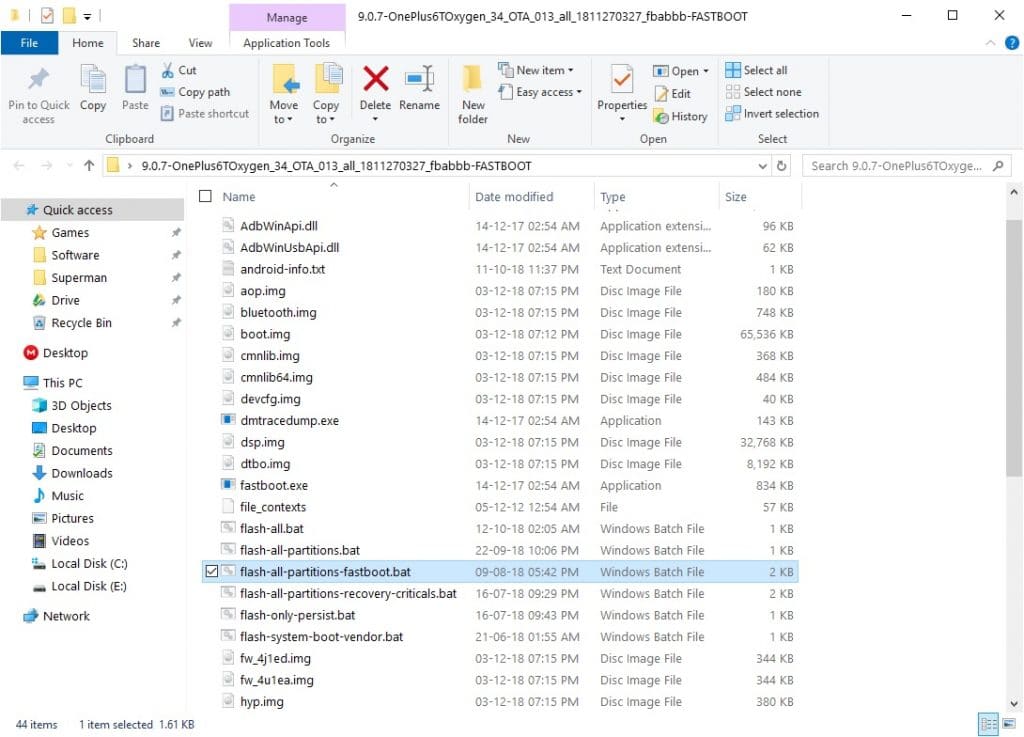Show file History
The image size is (1024, 737).
[680, 117]
